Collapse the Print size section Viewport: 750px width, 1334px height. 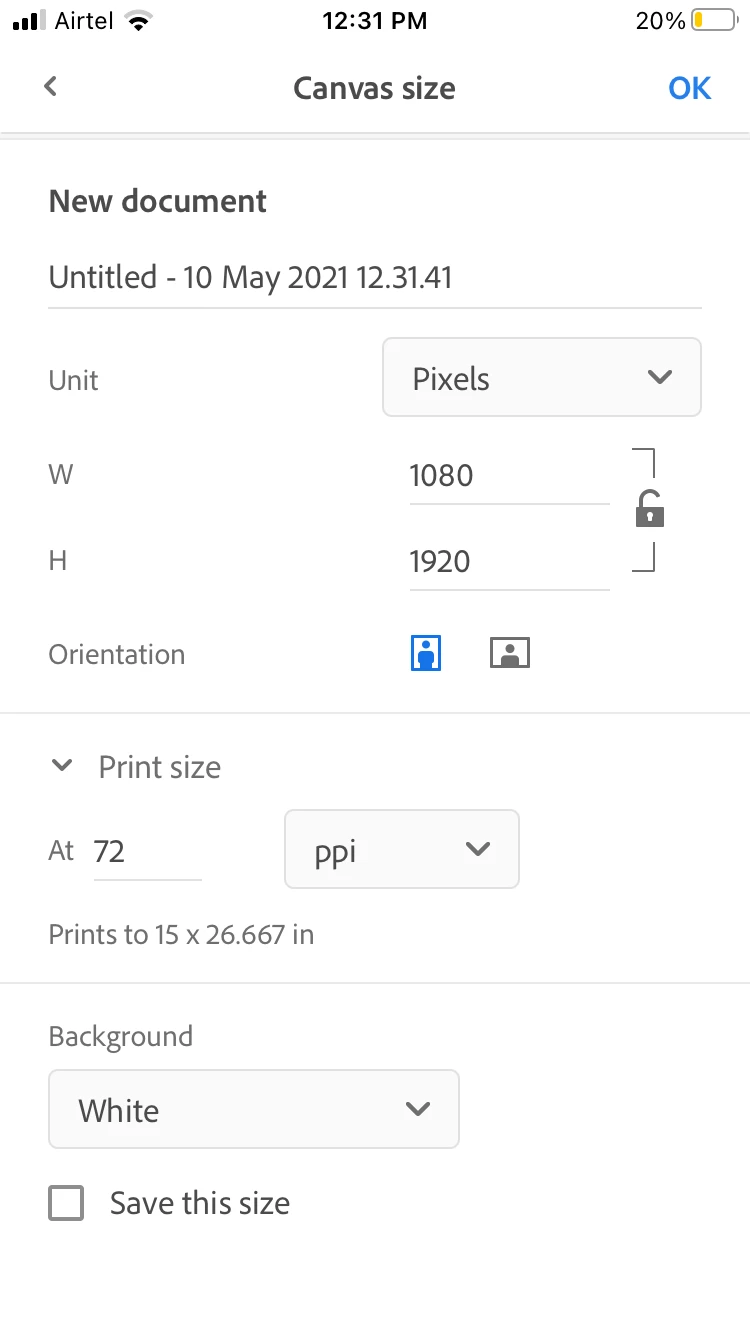coord(62,767)
